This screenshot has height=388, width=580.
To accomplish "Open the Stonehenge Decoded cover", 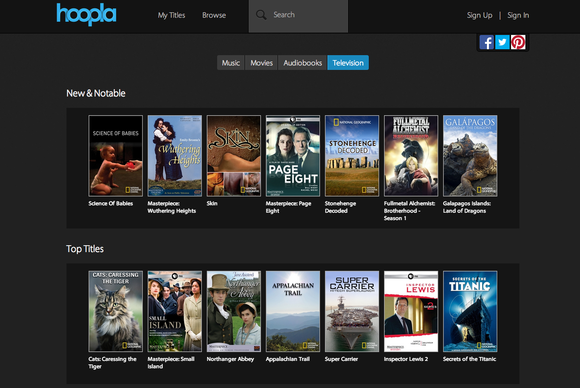I will point(352,156).
